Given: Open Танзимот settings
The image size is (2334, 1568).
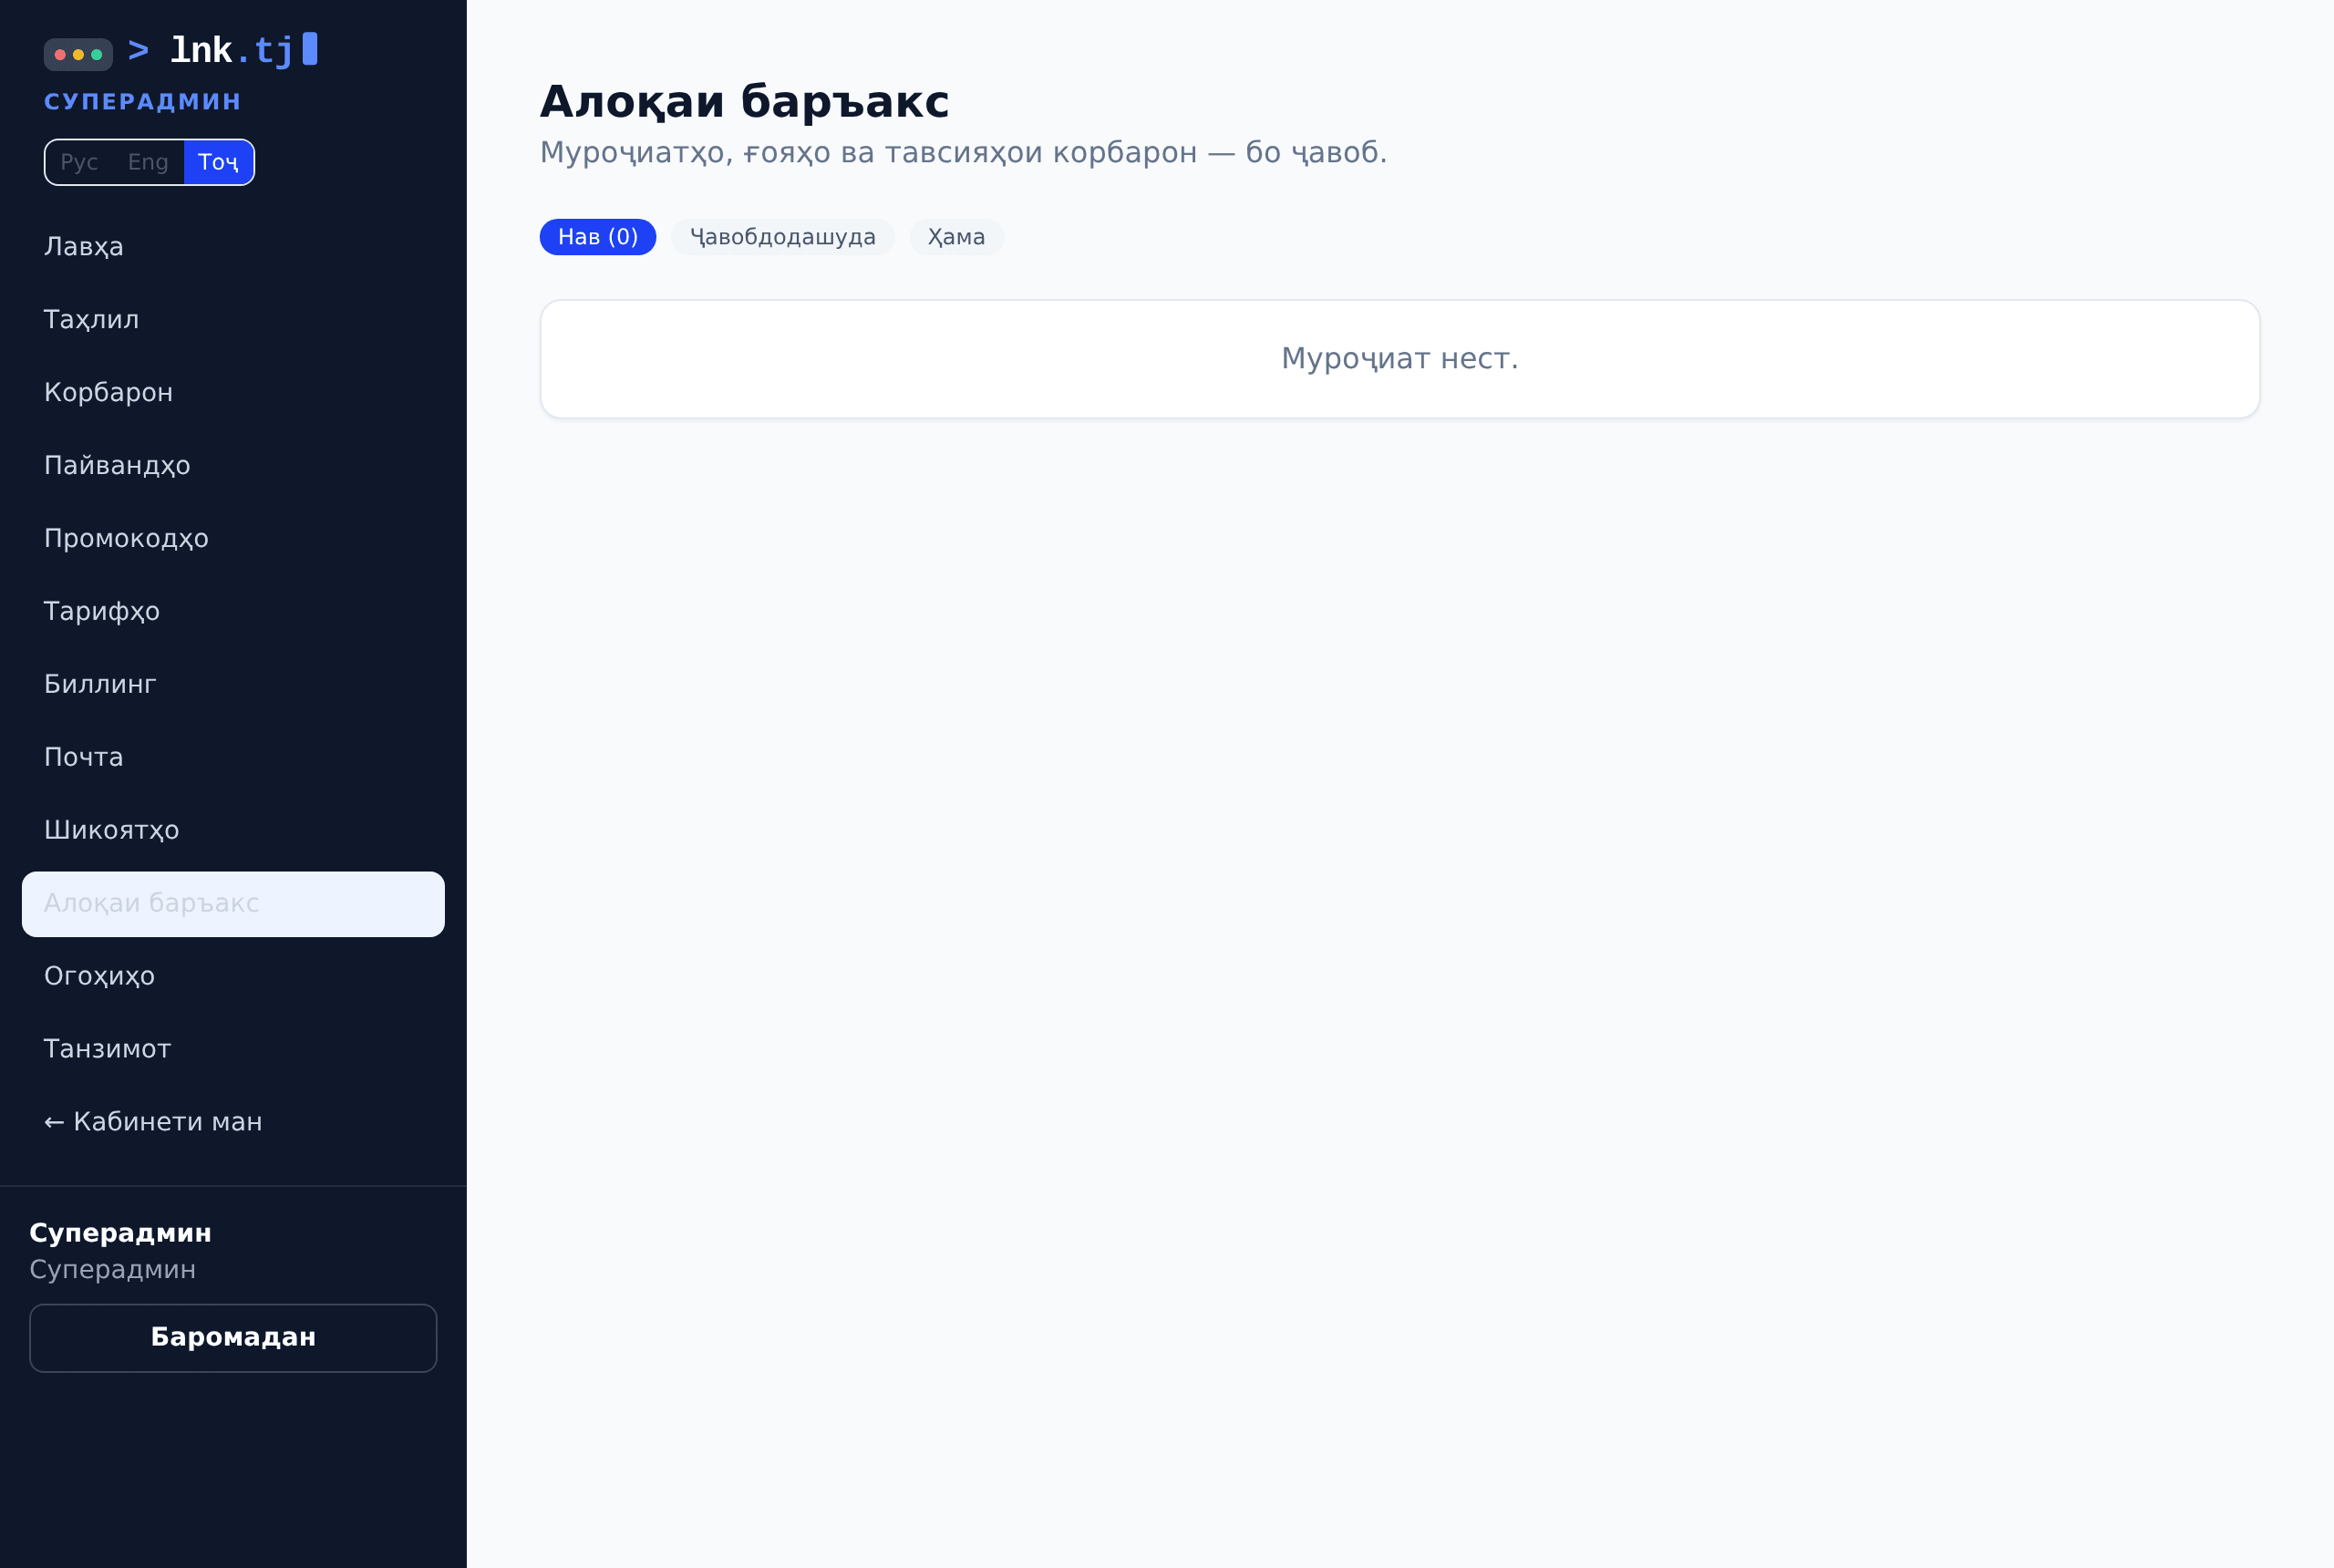Looking at the screenshot, I should click(233, 1050).
